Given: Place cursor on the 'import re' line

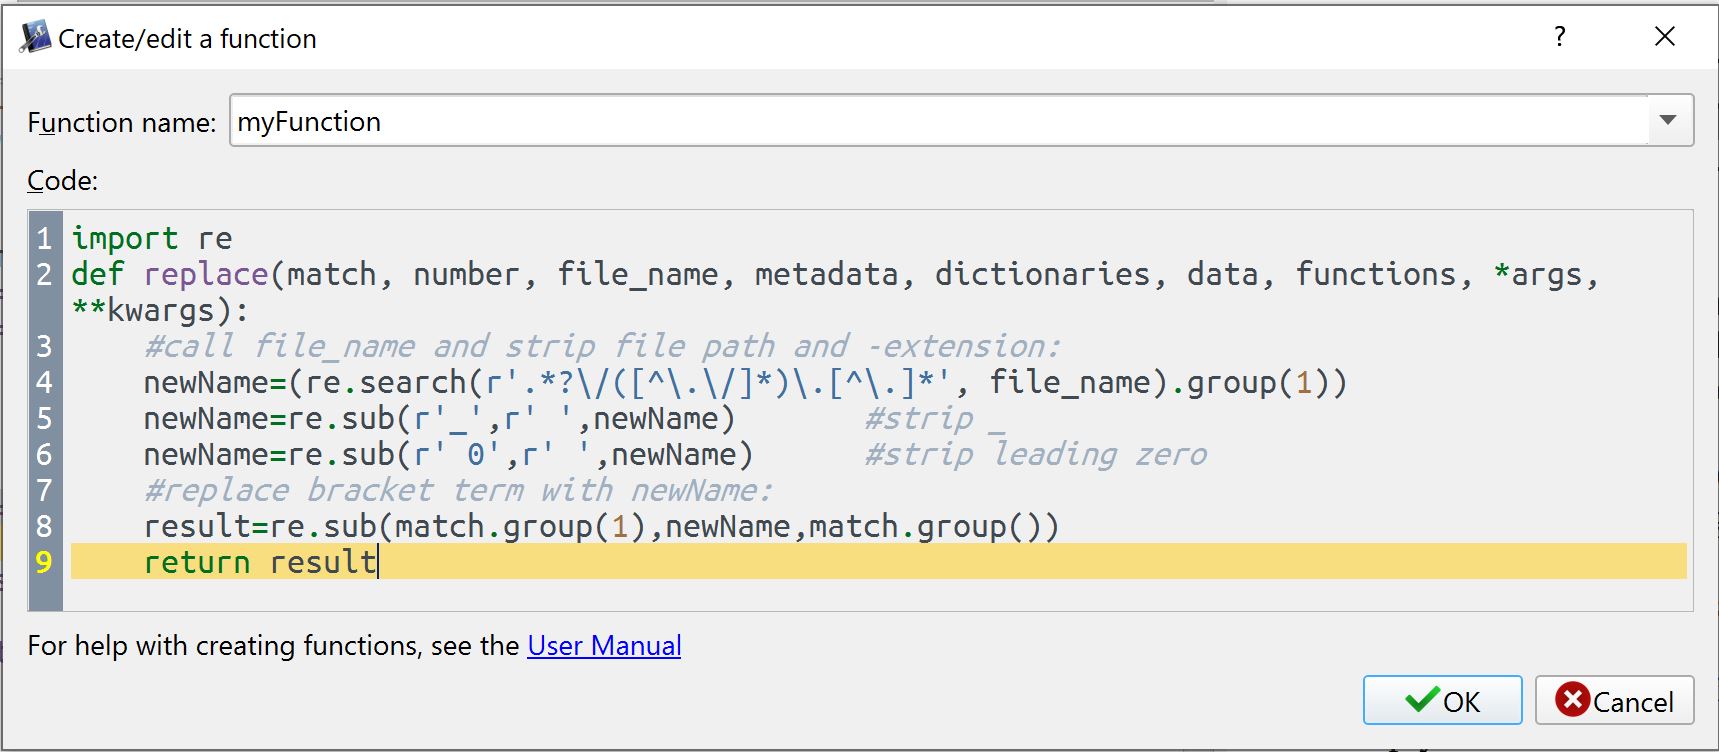Looking at the screenshot, I should 152,239.
